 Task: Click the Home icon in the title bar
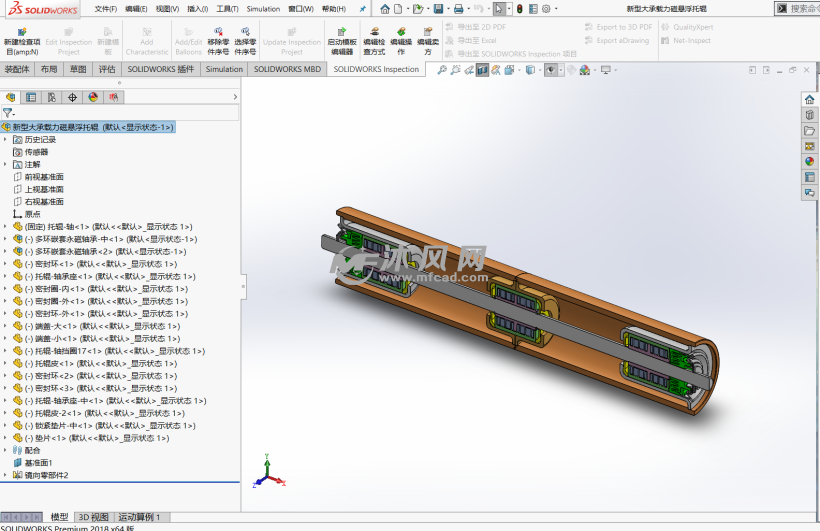pyautogui.click(x=385, y=9)
